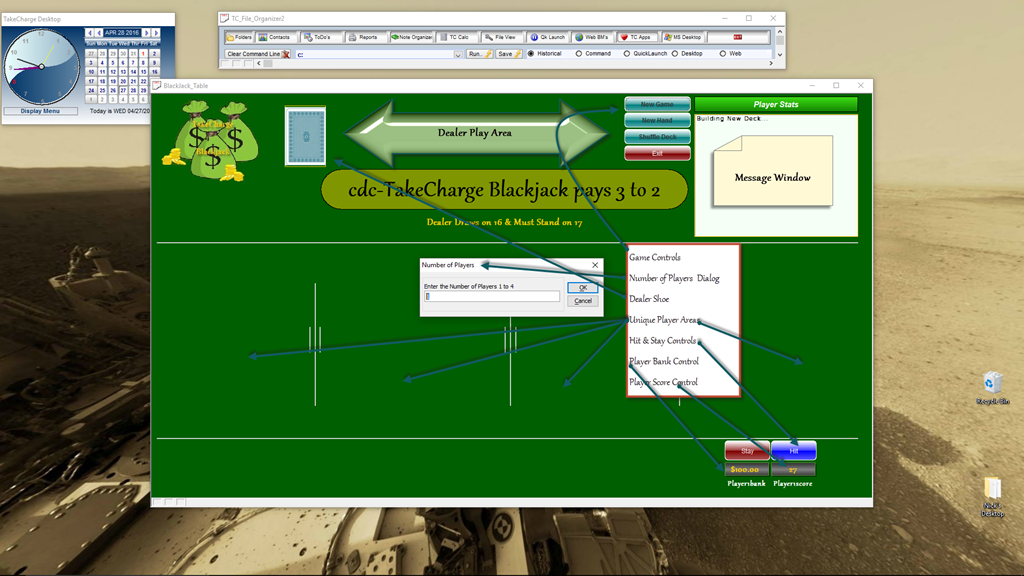Image resolution: width=1024 pixels, height=576 pixels.
Task: Click the Clear Command Line button
Action: [x=258, y=54]
